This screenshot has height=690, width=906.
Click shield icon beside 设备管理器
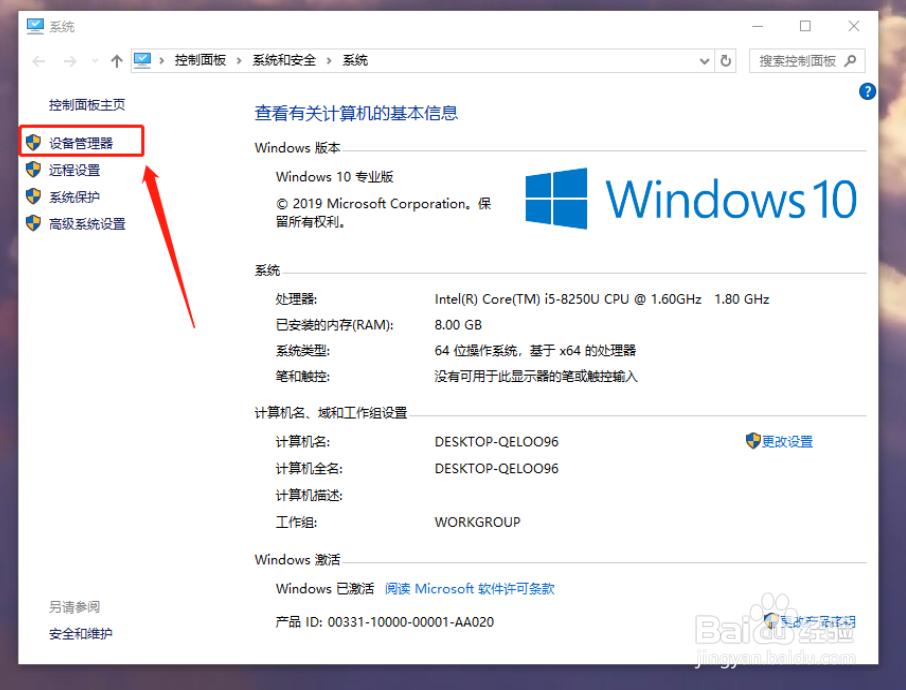tap(34, 142)
